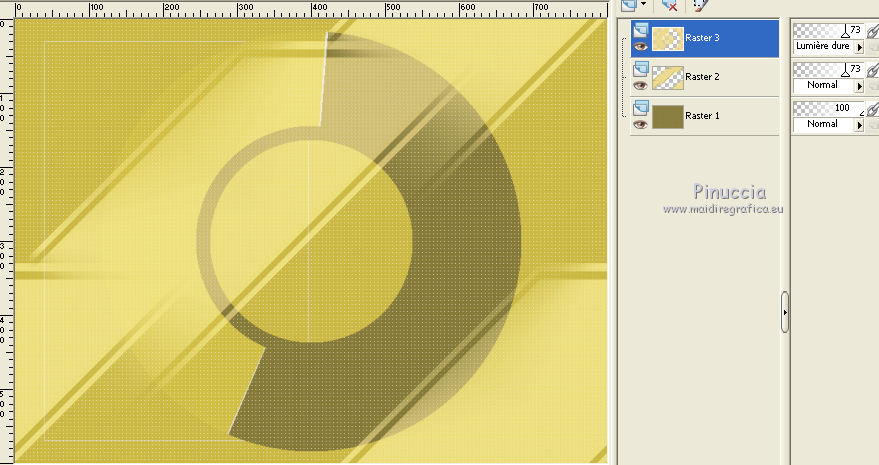
Task: Click the brush icon in the layer palette toolbar
Action: [700, 5]
